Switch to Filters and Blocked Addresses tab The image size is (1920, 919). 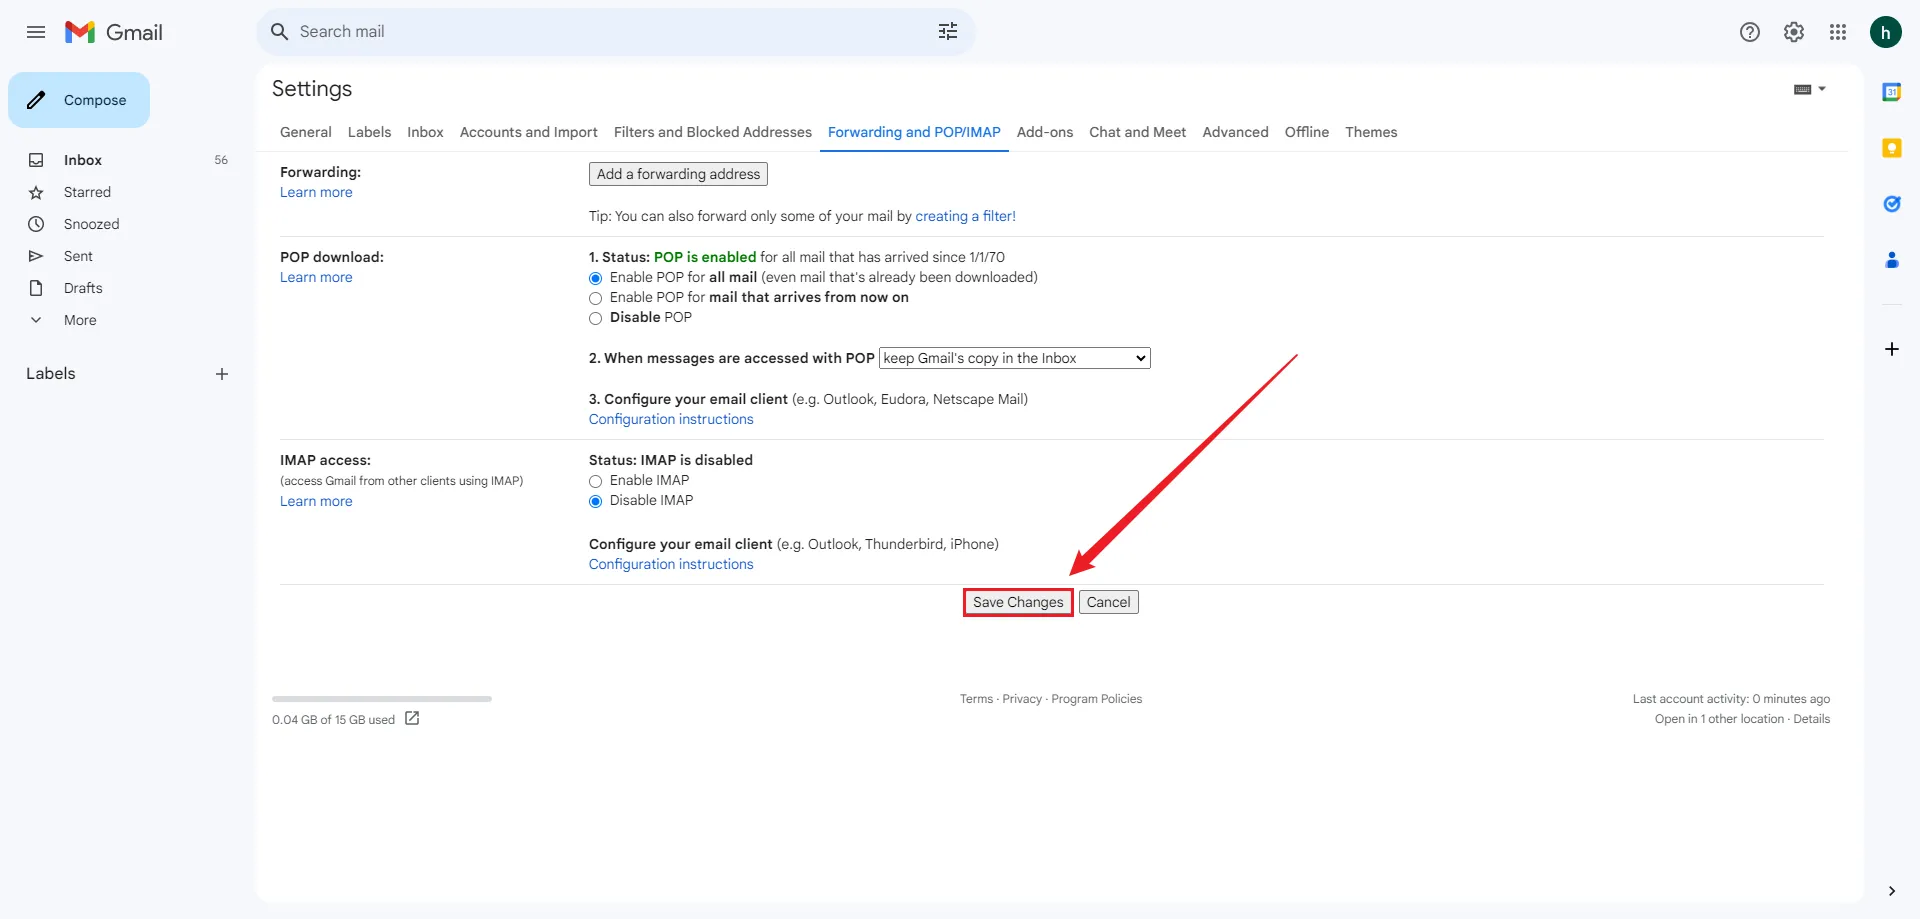pyautogui.click(x=712, y=132)
